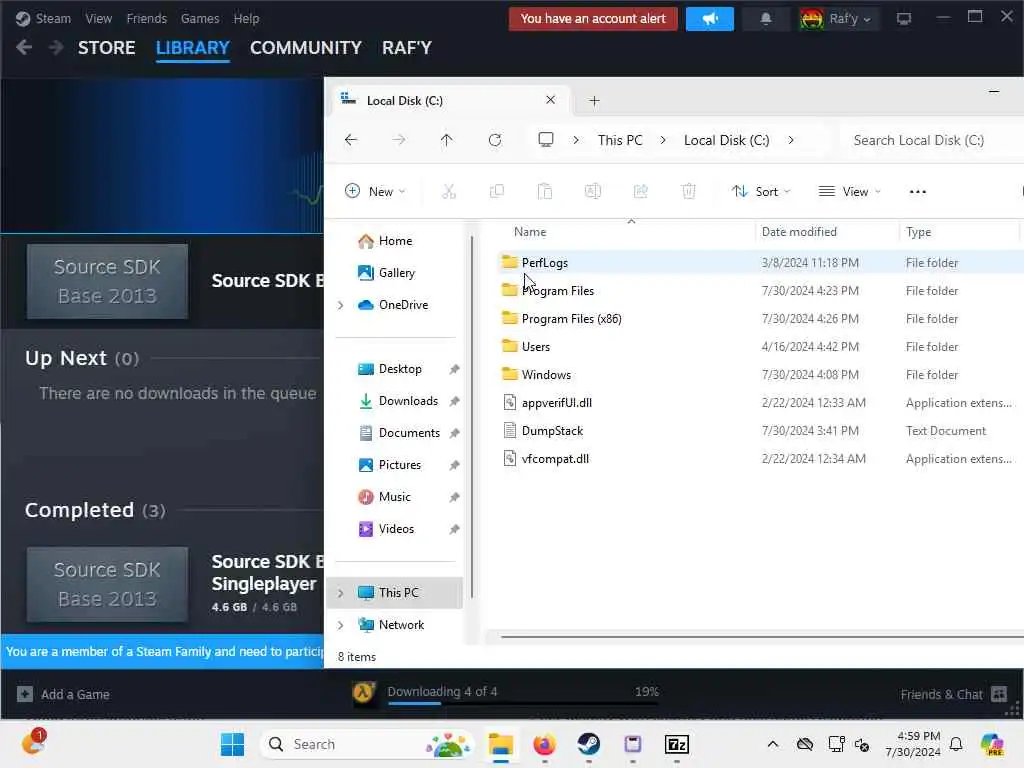Expand the This PC tree node
This screenshot has width=1024, height=768.
pos(340,593)
